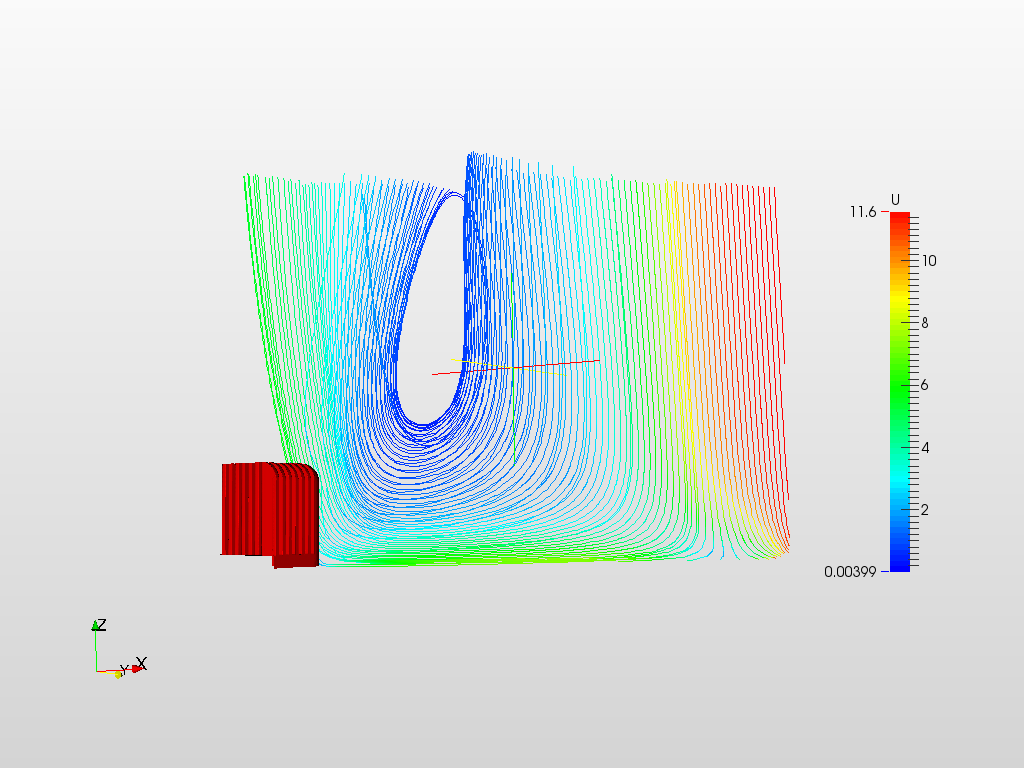Click the red center-of-rotation axis line
The width and height of the screenshot is (1024, 768).
(516, 368)
